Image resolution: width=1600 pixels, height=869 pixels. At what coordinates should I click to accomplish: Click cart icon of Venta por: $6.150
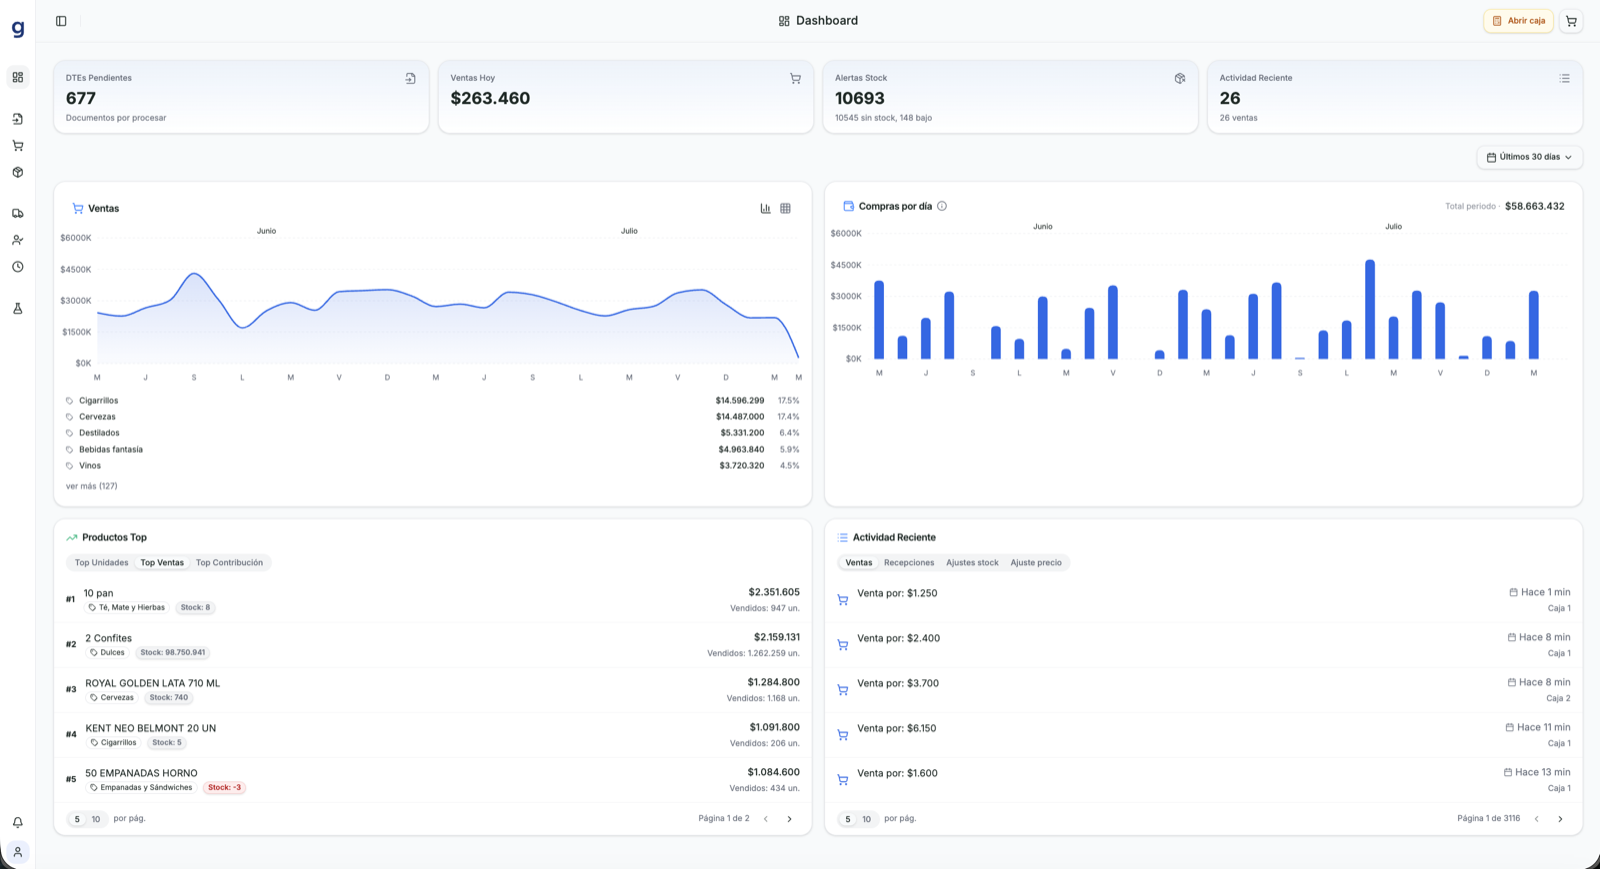pyautogui.click(x=843, y=735)
